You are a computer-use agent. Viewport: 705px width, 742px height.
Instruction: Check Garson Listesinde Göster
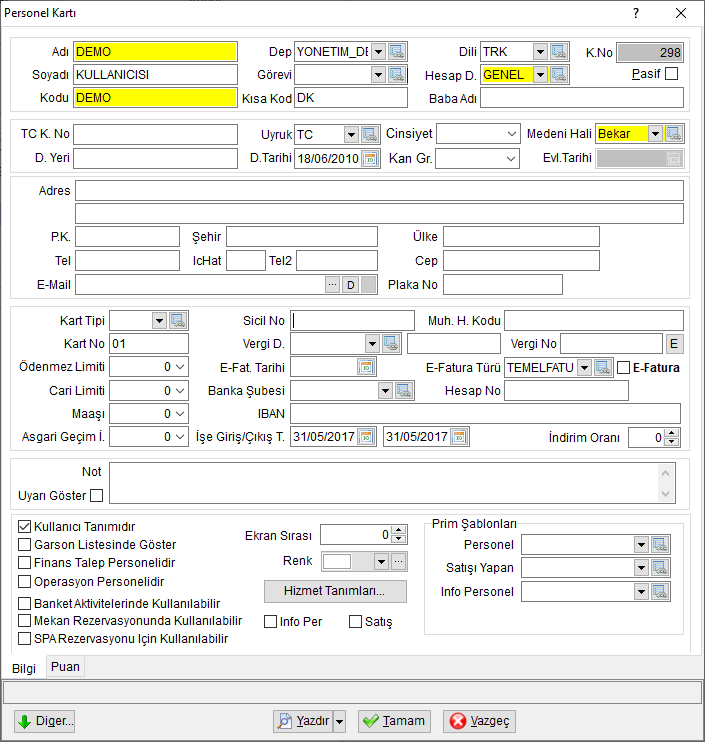click(24, 545)
